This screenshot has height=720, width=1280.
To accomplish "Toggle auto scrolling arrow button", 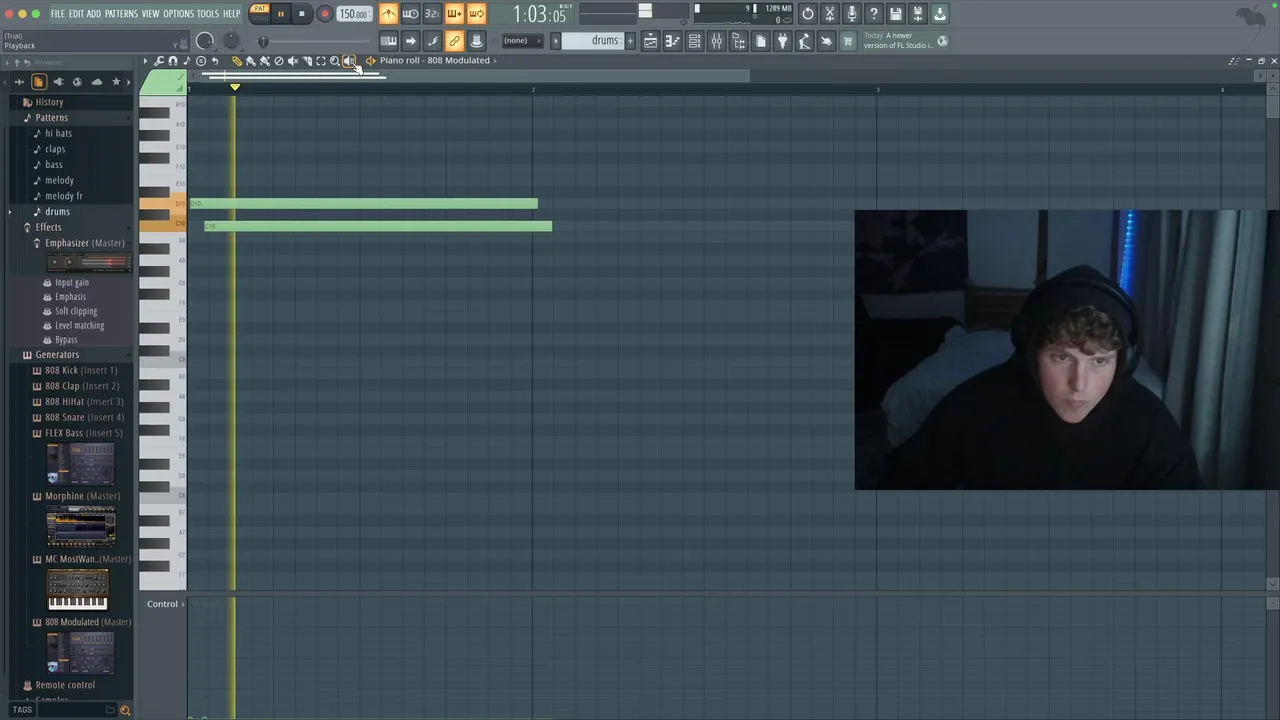I will [410, 41].
